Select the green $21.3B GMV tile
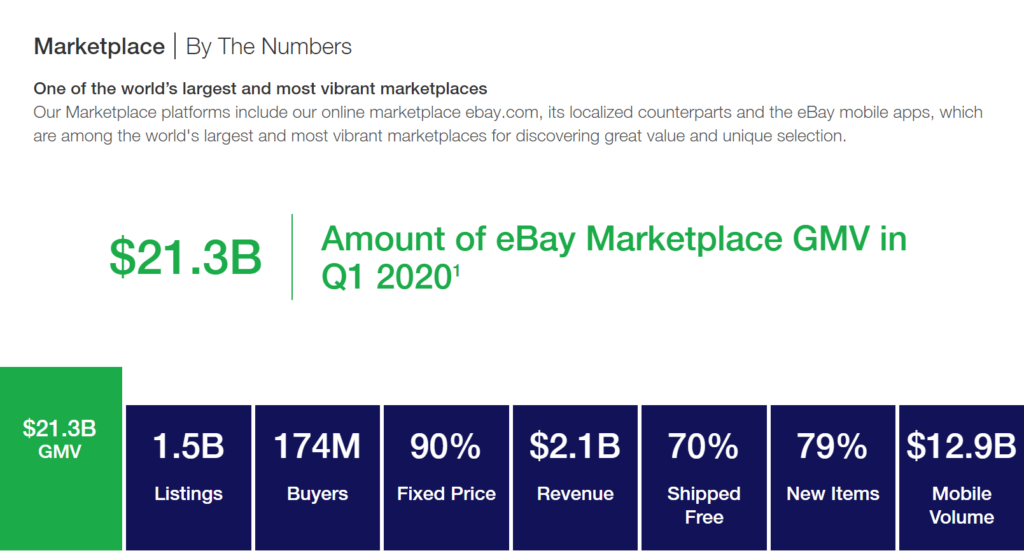This screenshot has width=1024, height=551. 60,459
